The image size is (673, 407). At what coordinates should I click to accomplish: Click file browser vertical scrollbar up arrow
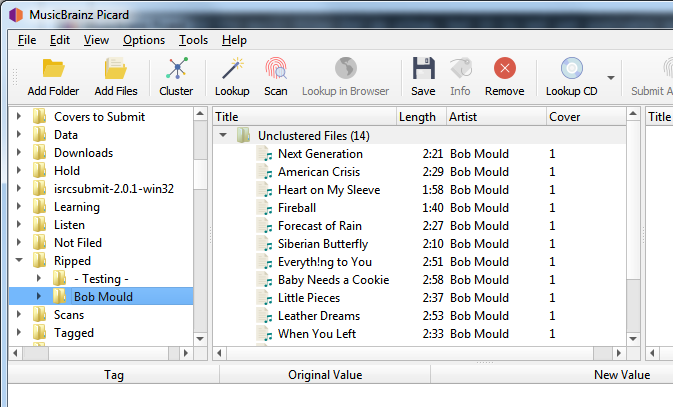[x=200, y=114]
